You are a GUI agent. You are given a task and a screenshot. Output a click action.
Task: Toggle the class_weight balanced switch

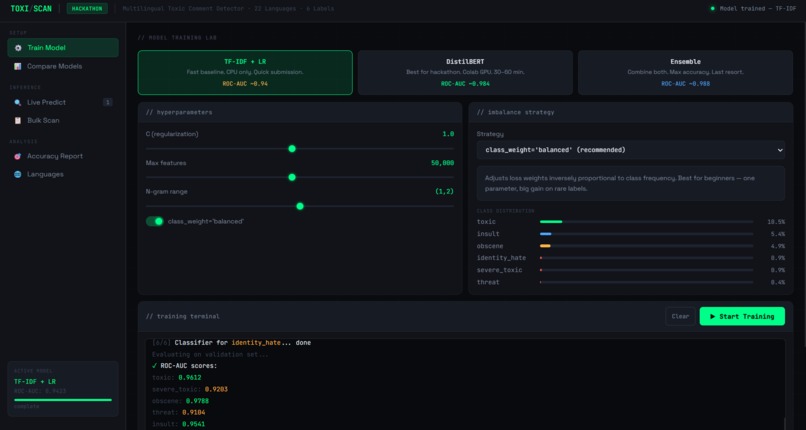coord(155,221)
